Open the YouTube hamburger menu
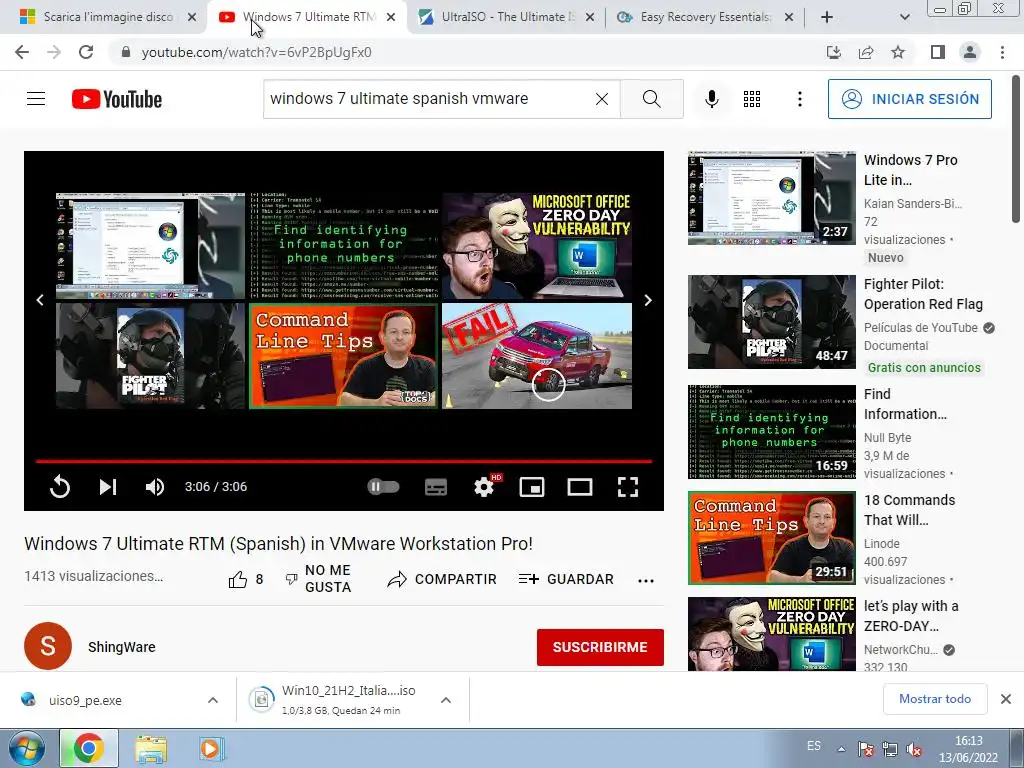1024x768 pixels. (x=36, y=99)
